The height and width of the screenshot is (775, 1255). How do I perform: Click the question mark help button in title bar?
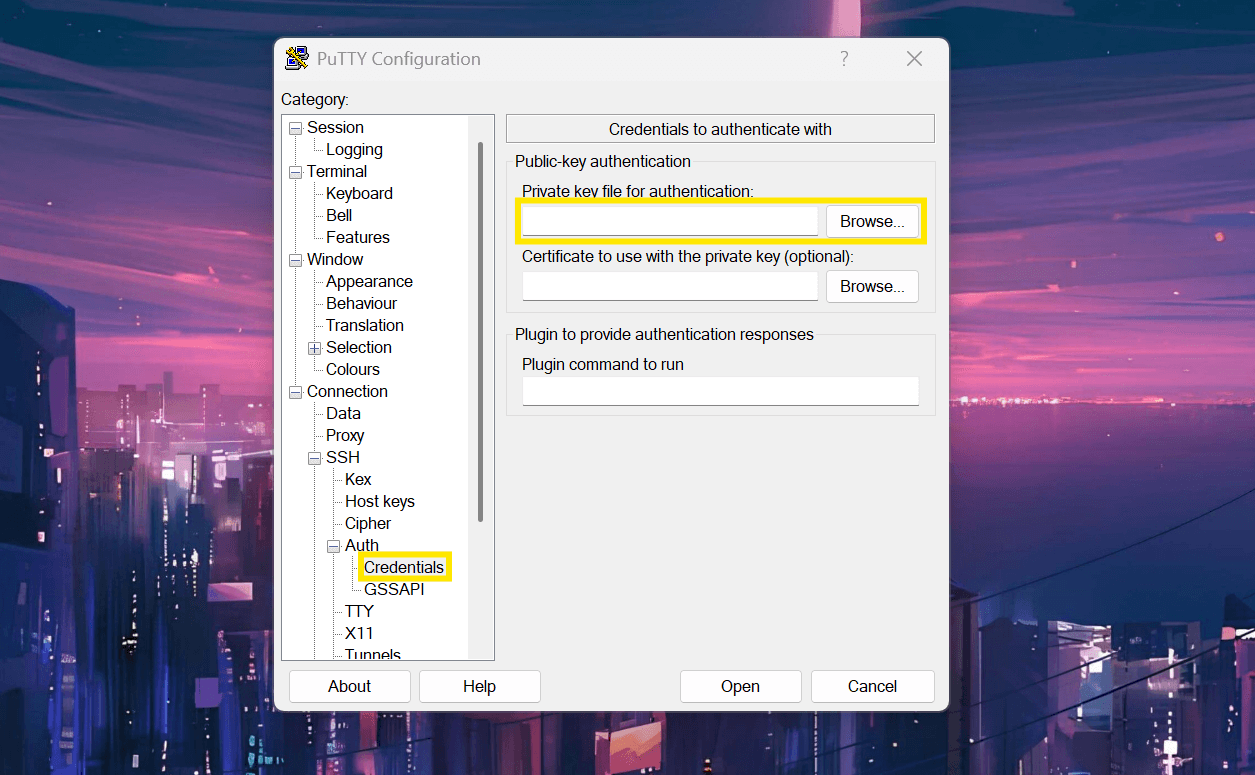click(x=844, y=59)
